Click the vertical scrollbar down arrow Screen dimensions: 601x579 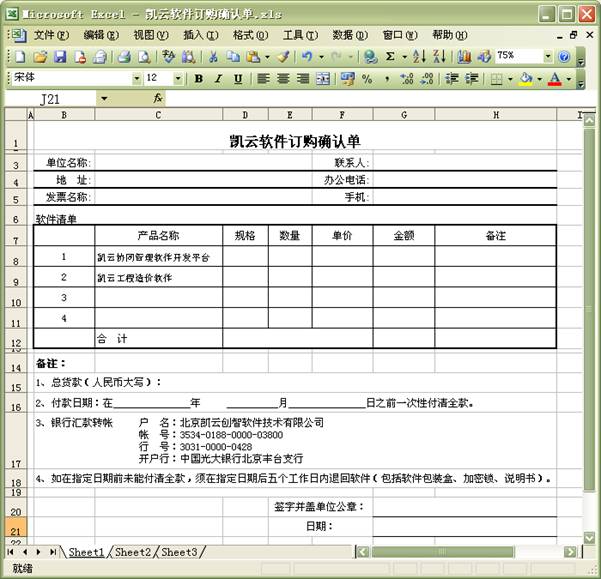coord(589,537)
